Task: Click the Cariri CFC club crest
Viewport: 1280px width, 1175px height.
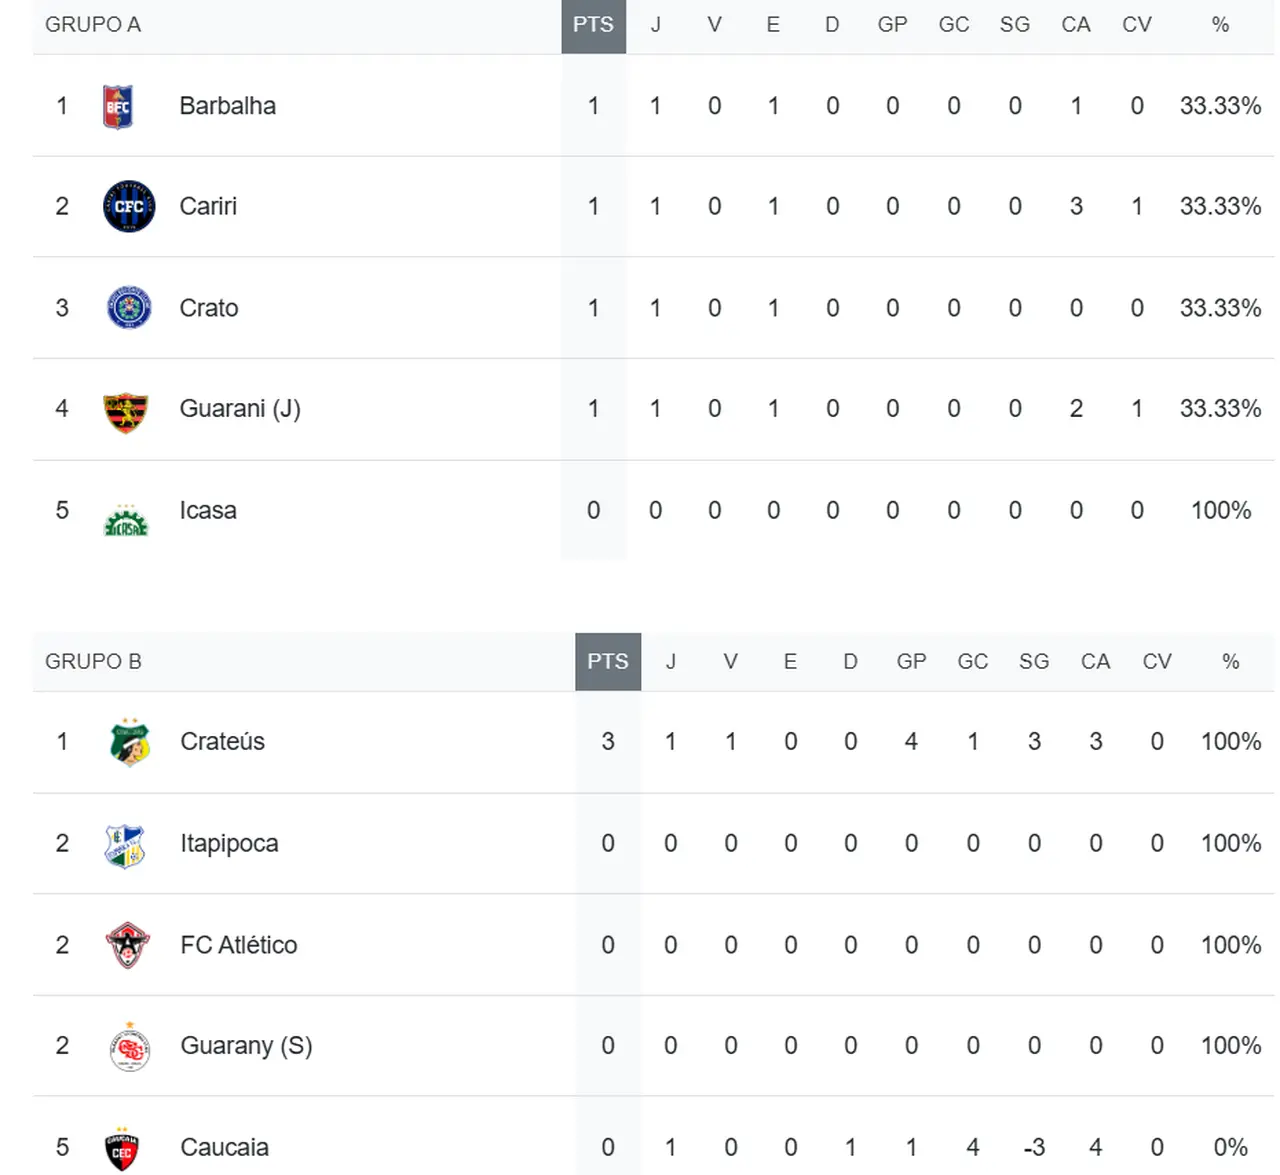Action: pyautogui.click(x=129, y=207)
